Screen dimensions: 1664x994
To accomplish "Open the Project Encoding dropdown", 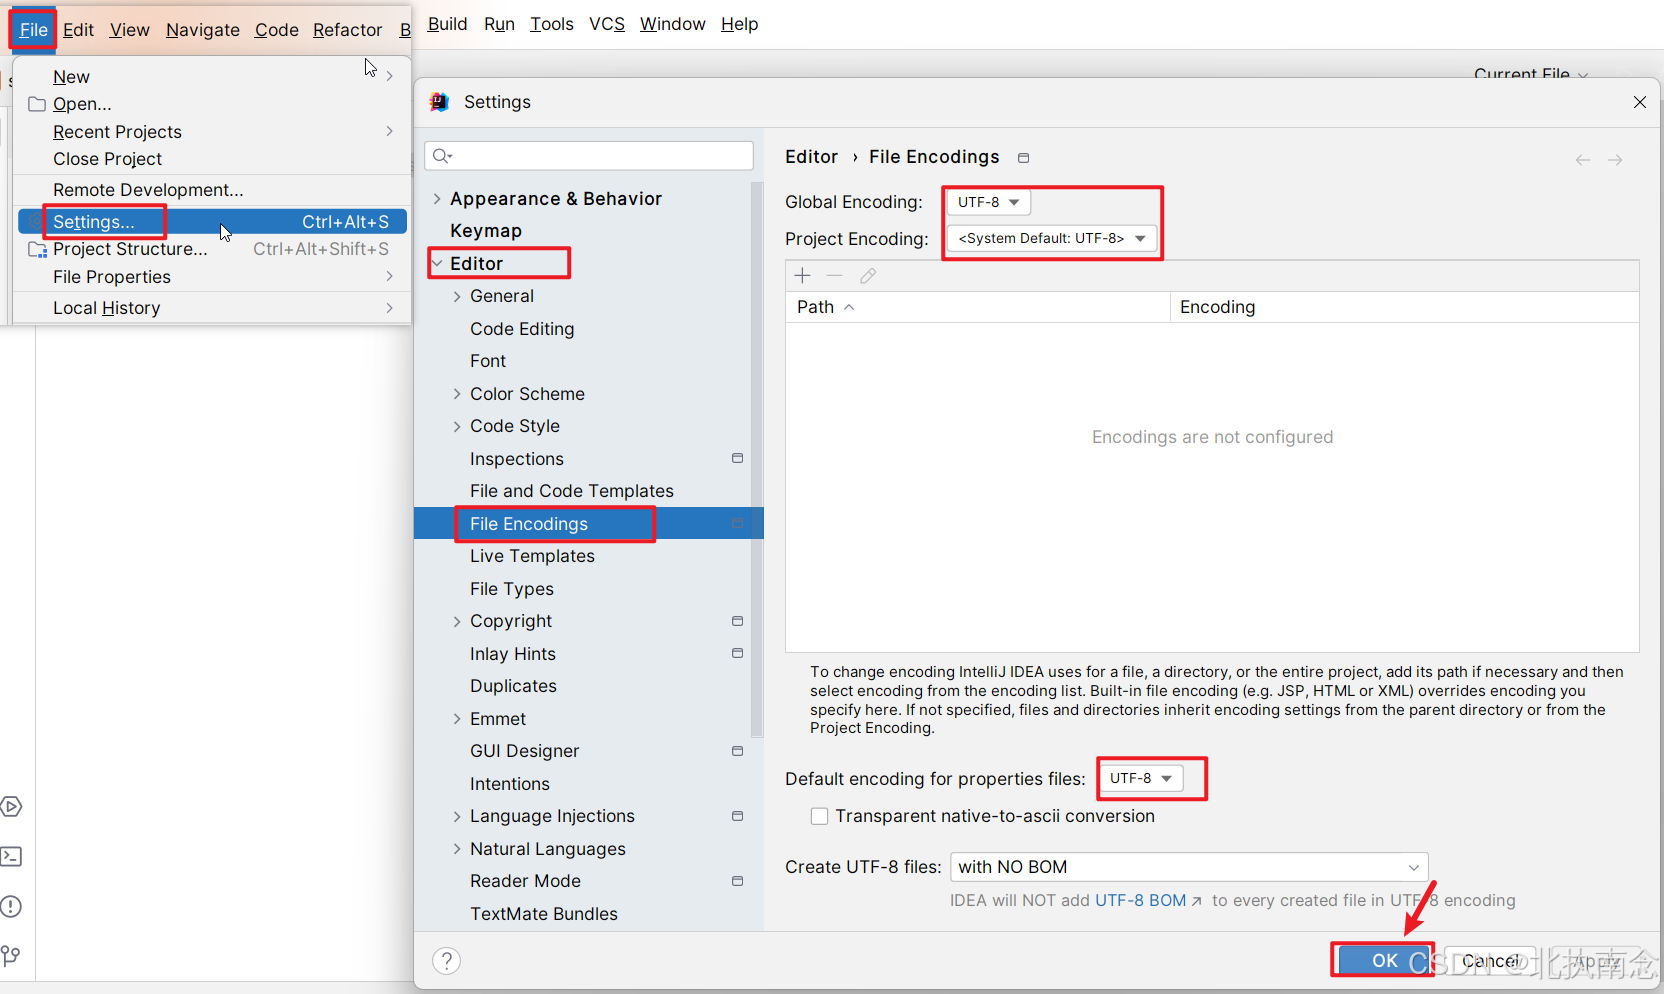I will tap(1052, 238).
